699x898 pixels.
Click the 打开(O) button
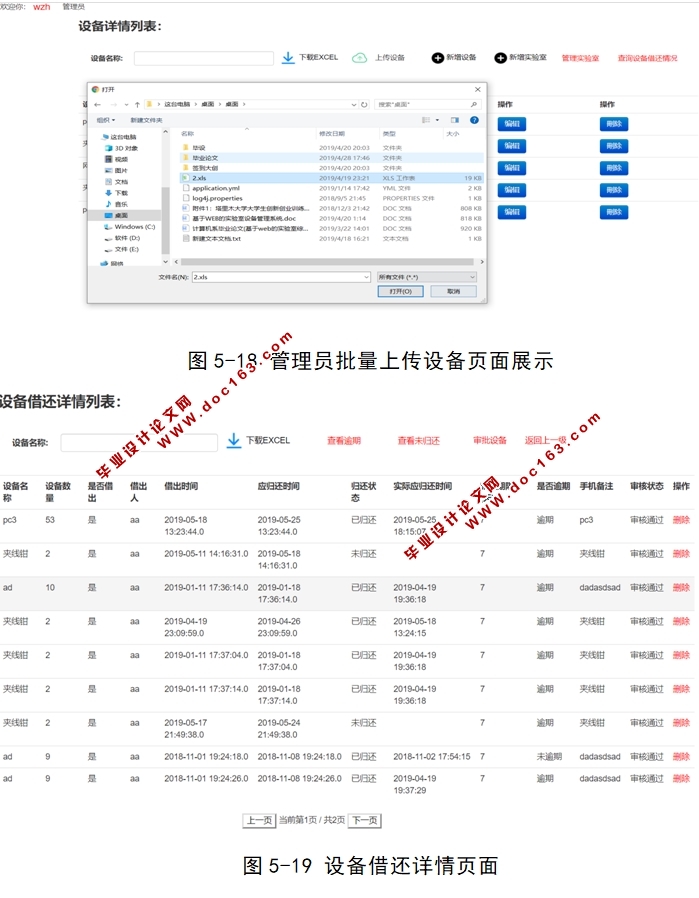[x=401, y=292]
